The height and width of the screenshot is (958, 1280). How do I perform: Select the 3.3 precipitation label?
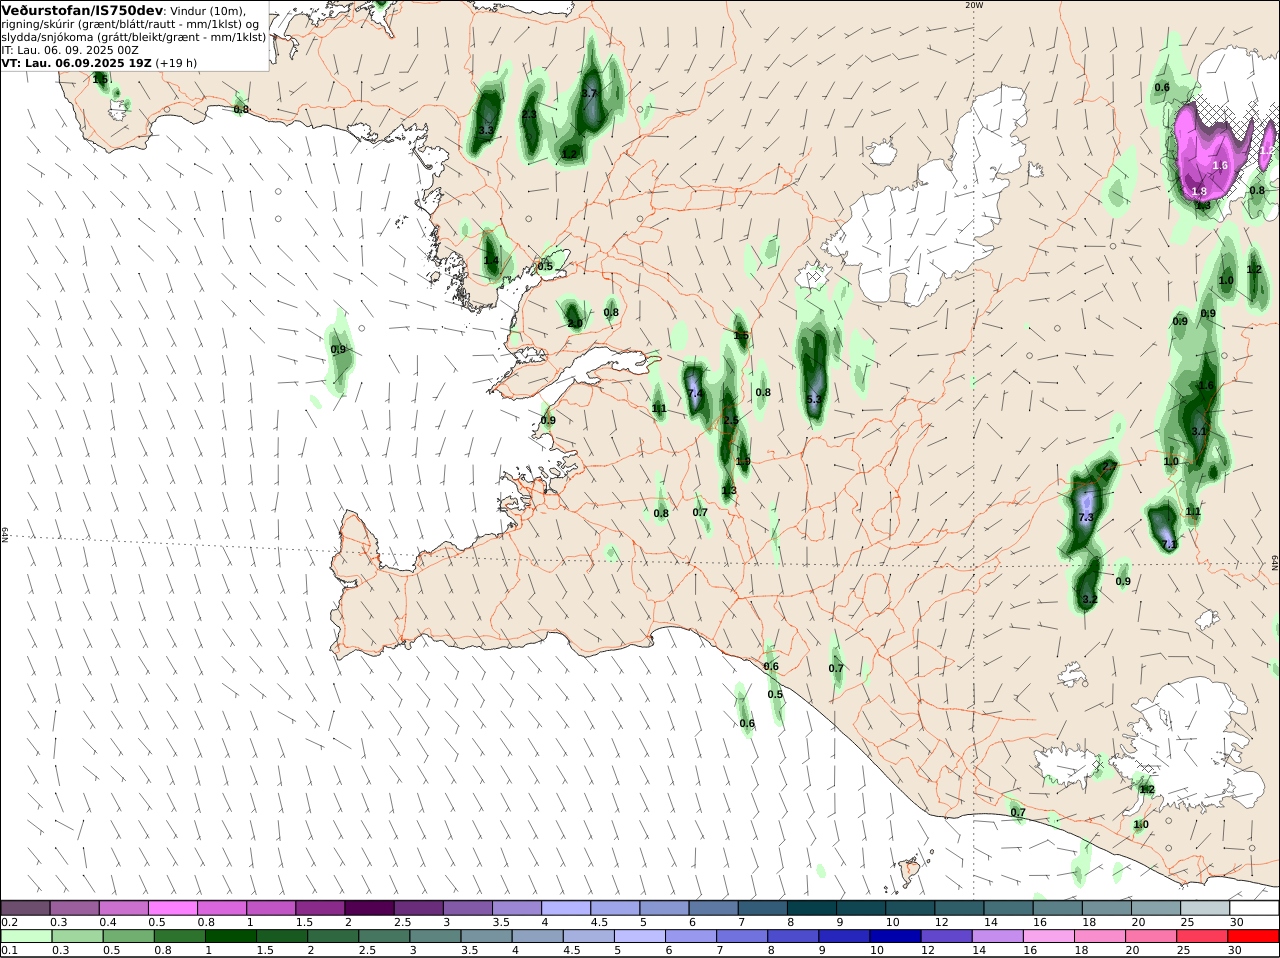(x=486, y=130)
